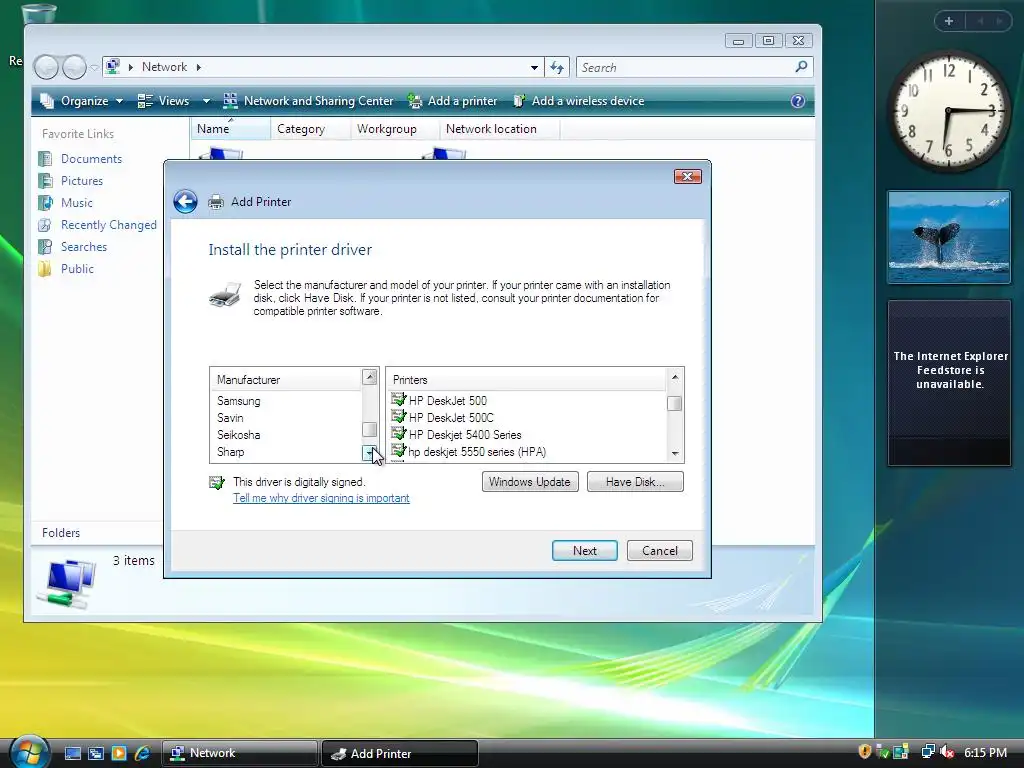
Task: Click the HP DeskJet 500C driver icon
Action: click(x=398, y=416)
